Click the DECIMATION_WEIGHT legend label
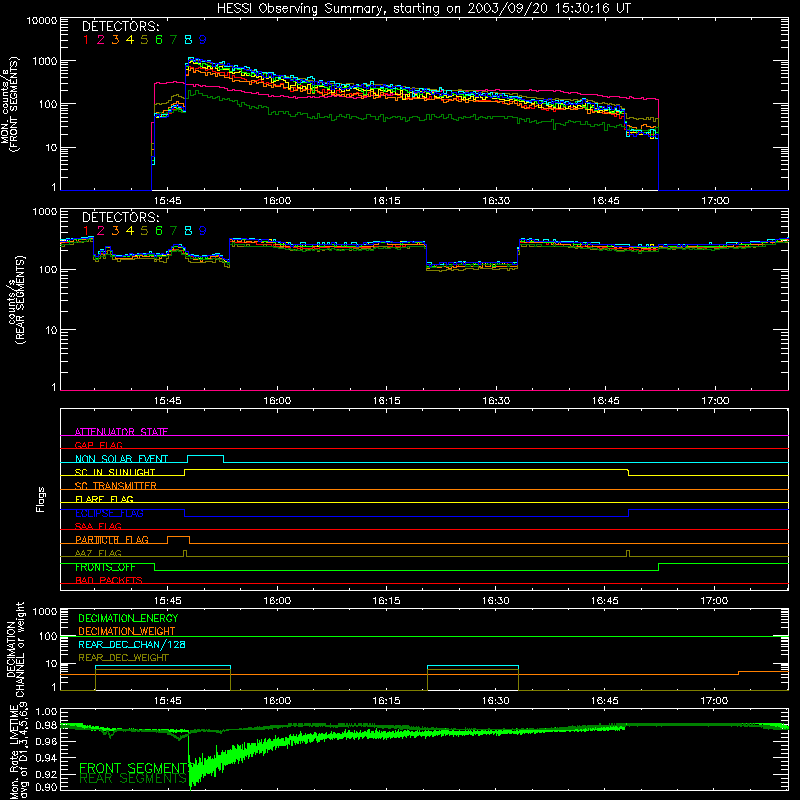Screen dimensions: 800x800 tap(127, 631)
